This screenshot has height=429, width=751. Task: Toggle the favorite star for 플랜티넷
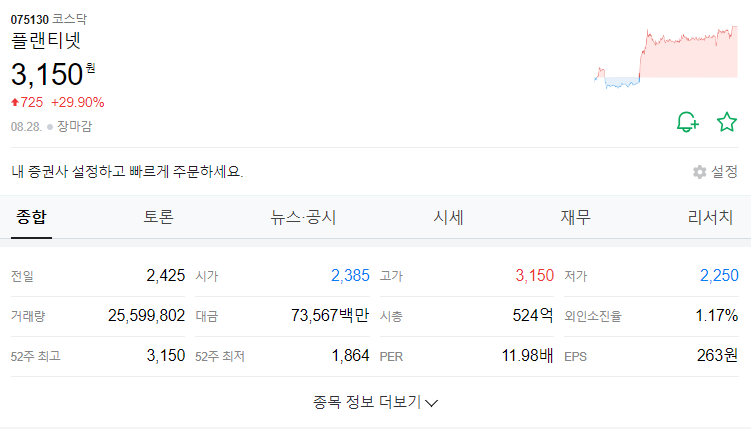point(727,122)
